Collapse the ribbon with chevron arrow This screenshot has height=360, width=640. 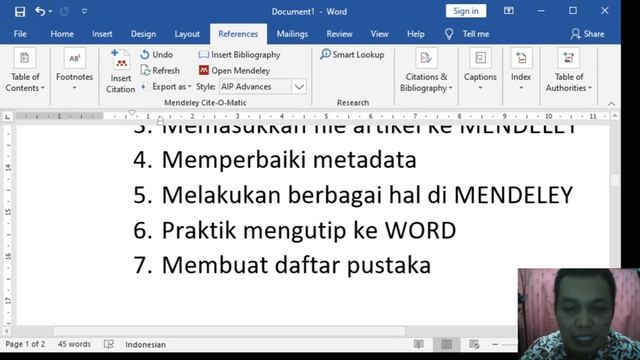pyautogui.click(x=611, y=104)
